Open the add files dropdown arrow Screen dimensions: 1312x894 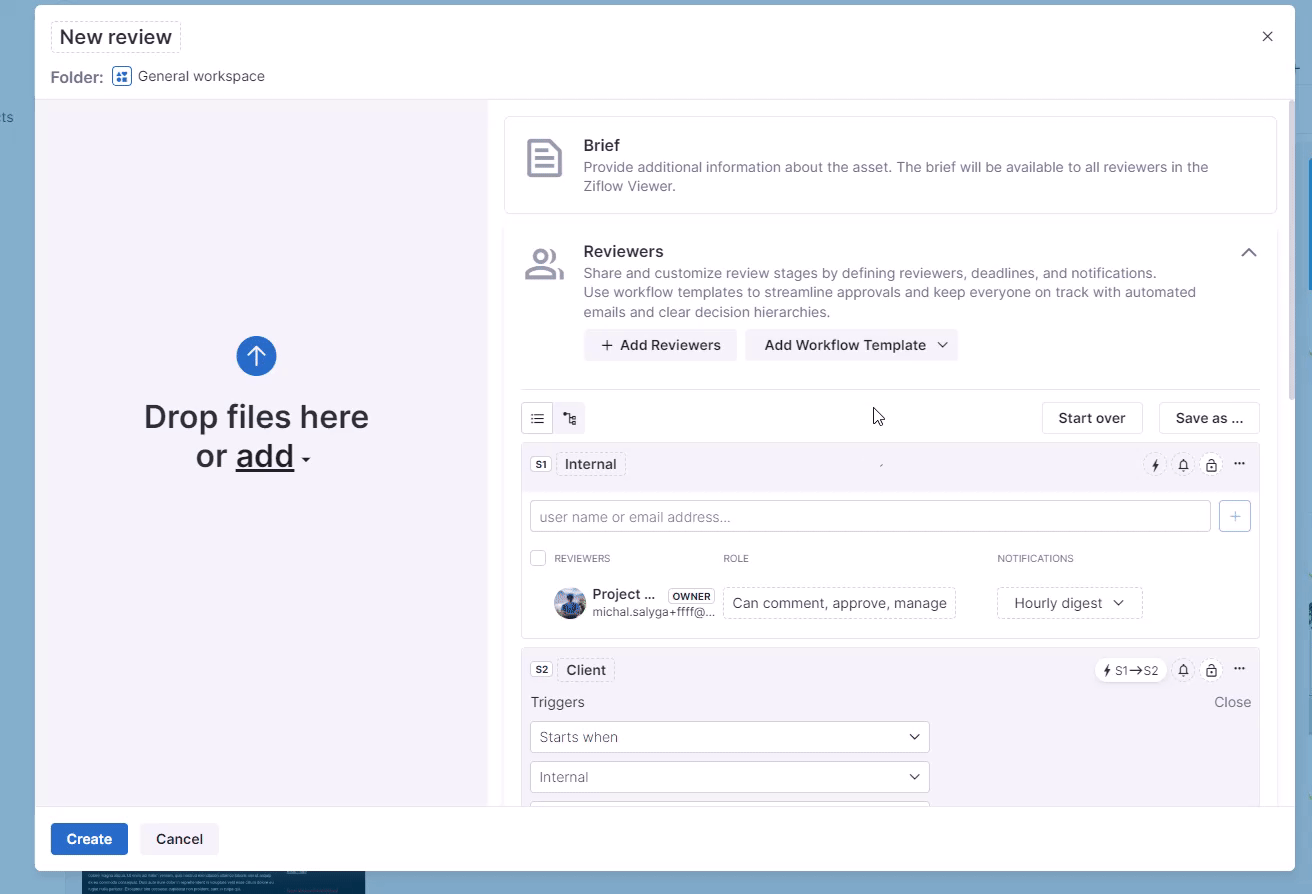point(306,460)
